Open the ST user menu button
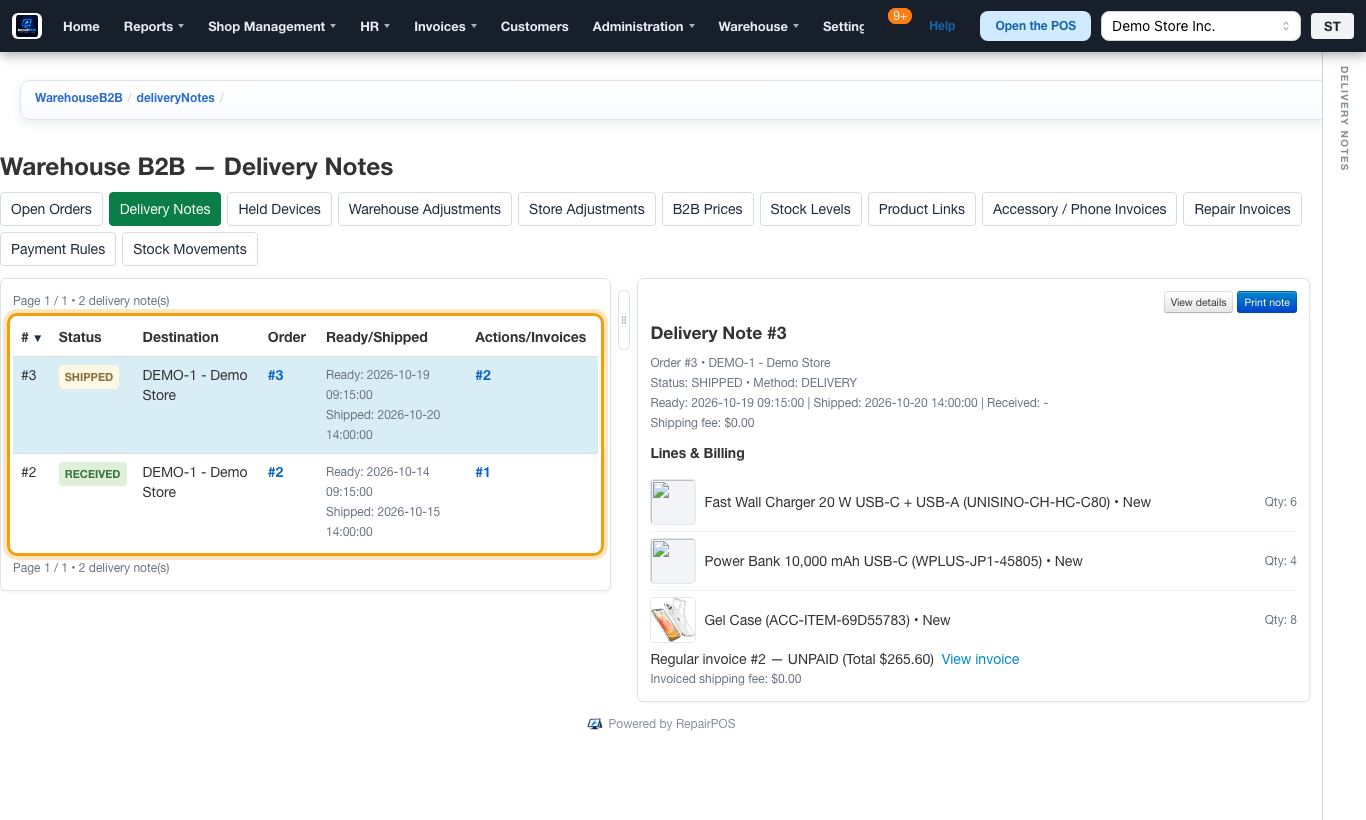Screen dimensions: 1366x820 (x=1332, y=26)
